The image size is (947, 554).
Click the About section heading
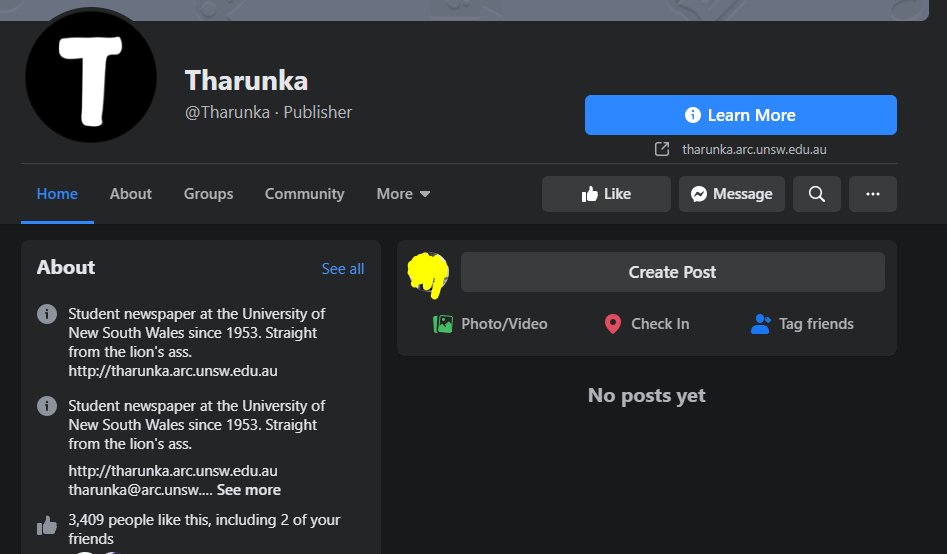click(x=66, y=267)
